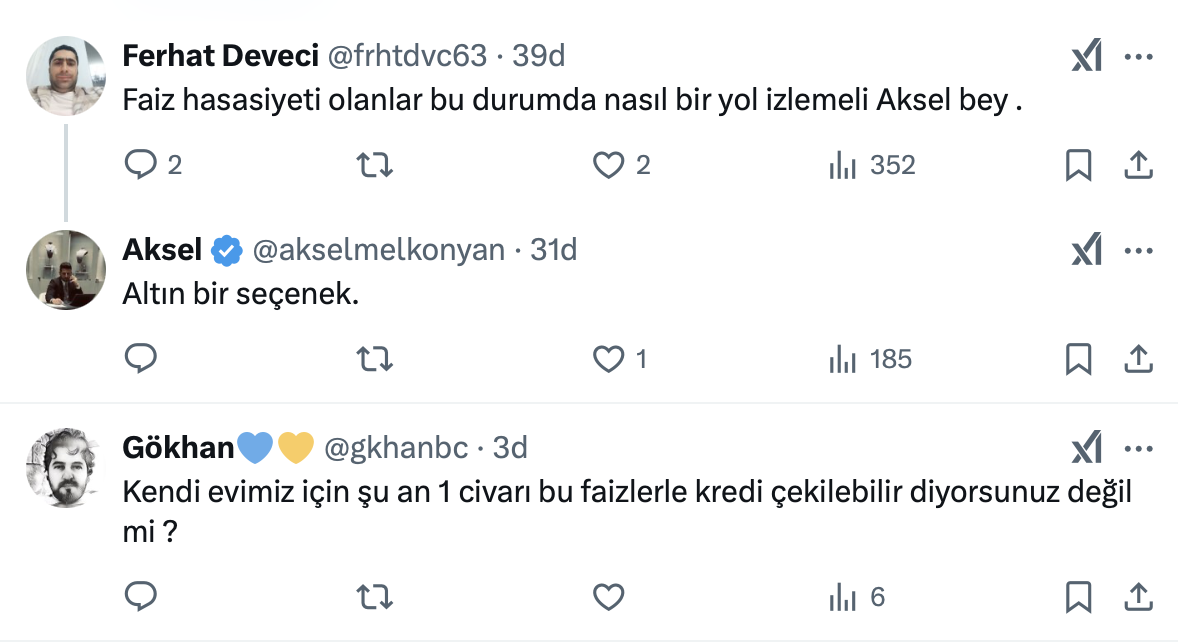
Task: Open @akselmelkonyan profile handle
Action: pyautogui.click(x=378, y=250)
